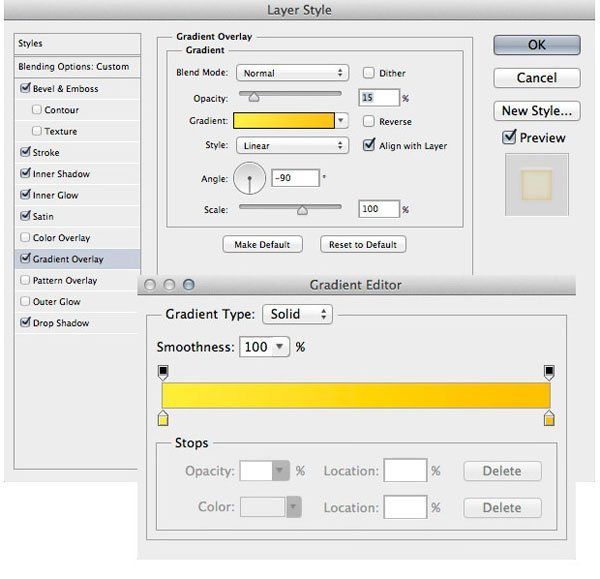Enable the Color Overlay checkbox
Viewport: 600px width, 579px height.
[25, 237]
